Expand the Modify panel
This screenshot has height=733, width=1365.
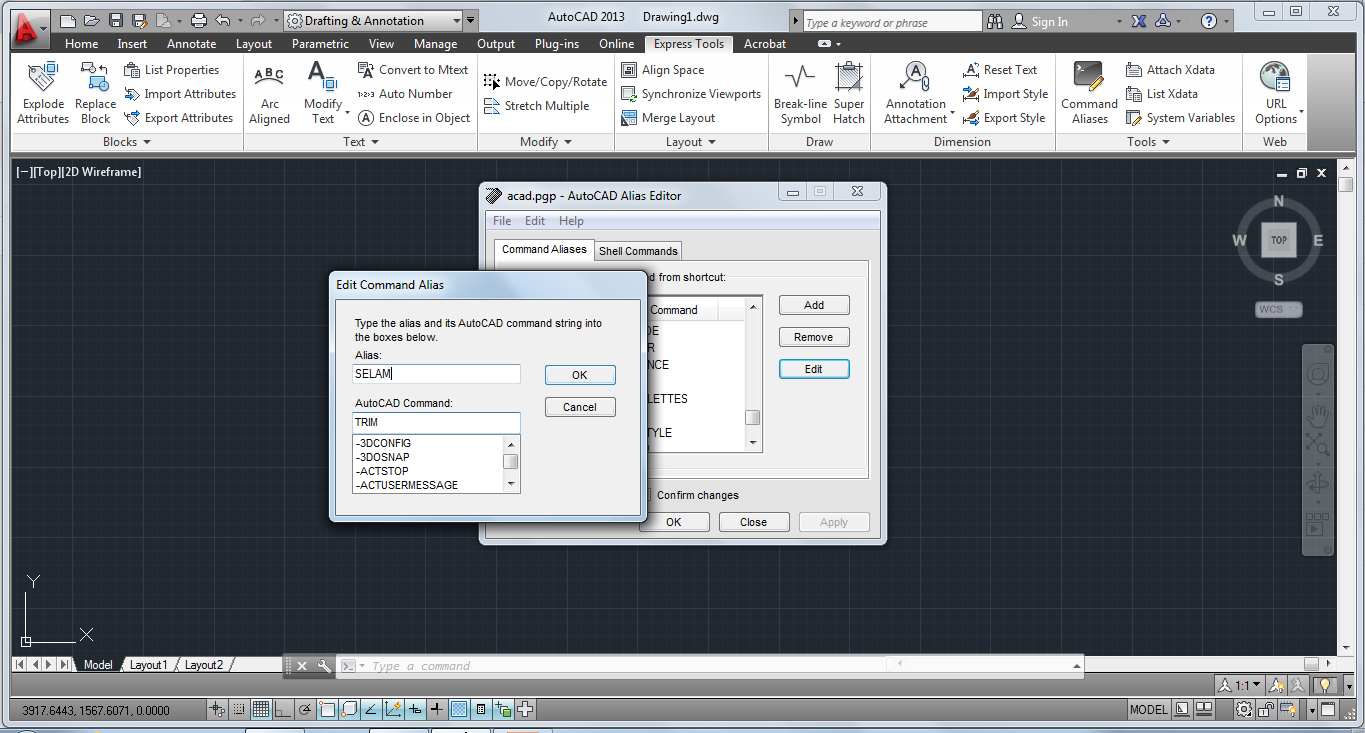tap(546, 142)
